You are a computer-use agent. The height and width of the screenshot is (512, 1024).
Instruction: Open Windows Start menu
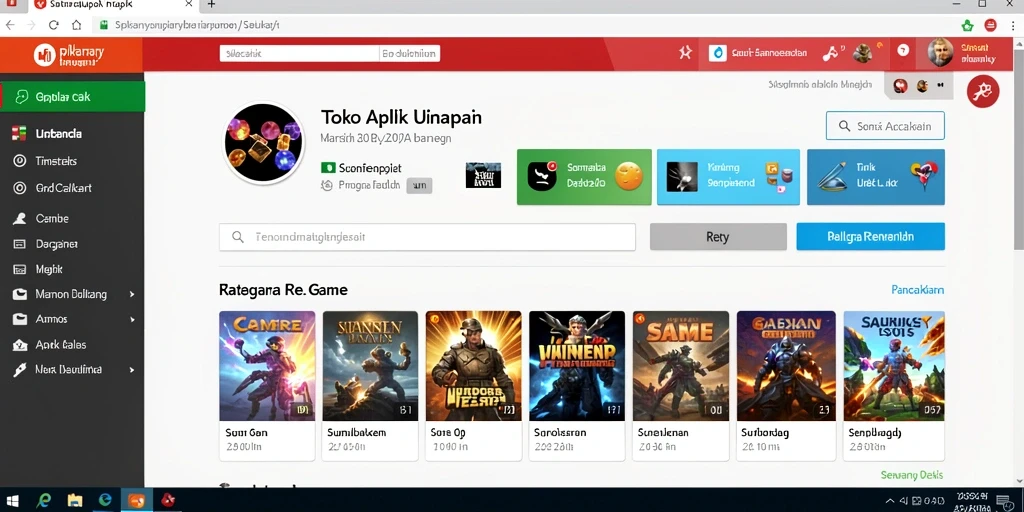pos(12,501)
